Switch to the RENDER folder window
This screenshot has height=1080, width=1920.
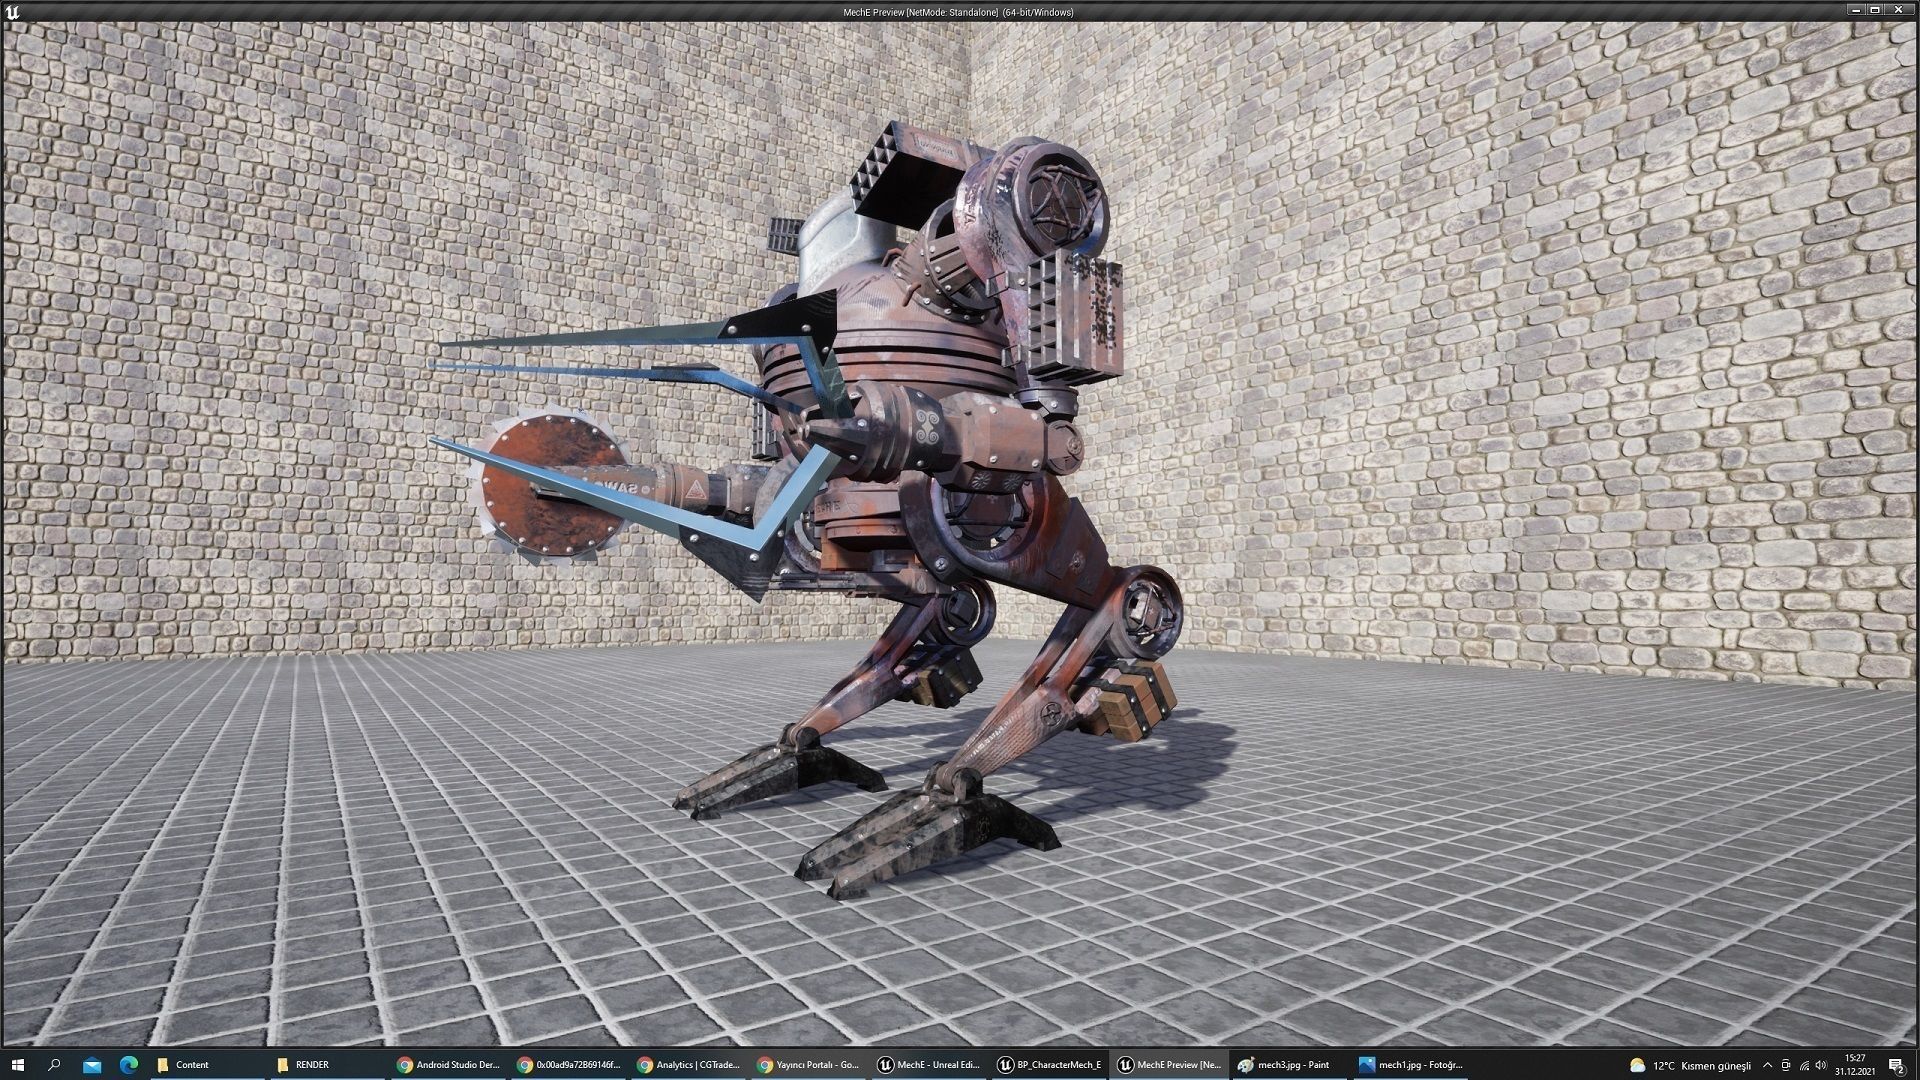click(x=311, y=1065)
